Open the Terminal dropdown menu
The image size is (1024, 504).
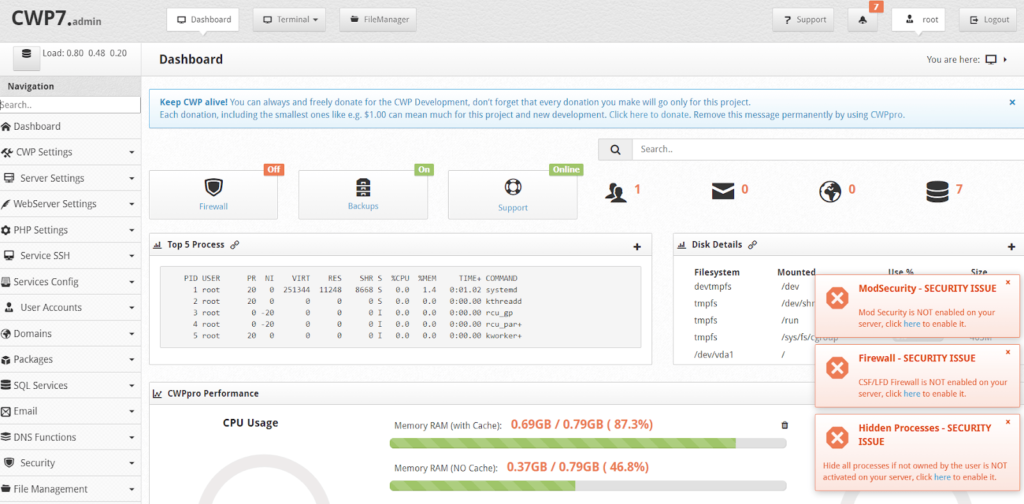[289, 20]
